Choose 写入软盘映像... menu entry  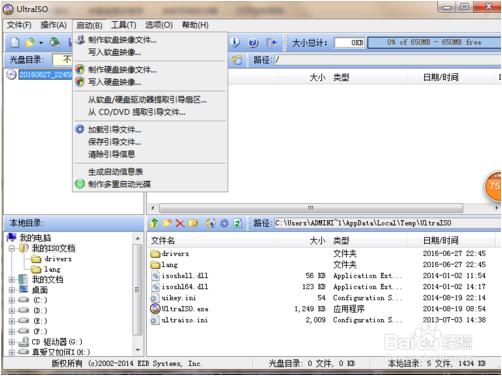click(150, 52)
